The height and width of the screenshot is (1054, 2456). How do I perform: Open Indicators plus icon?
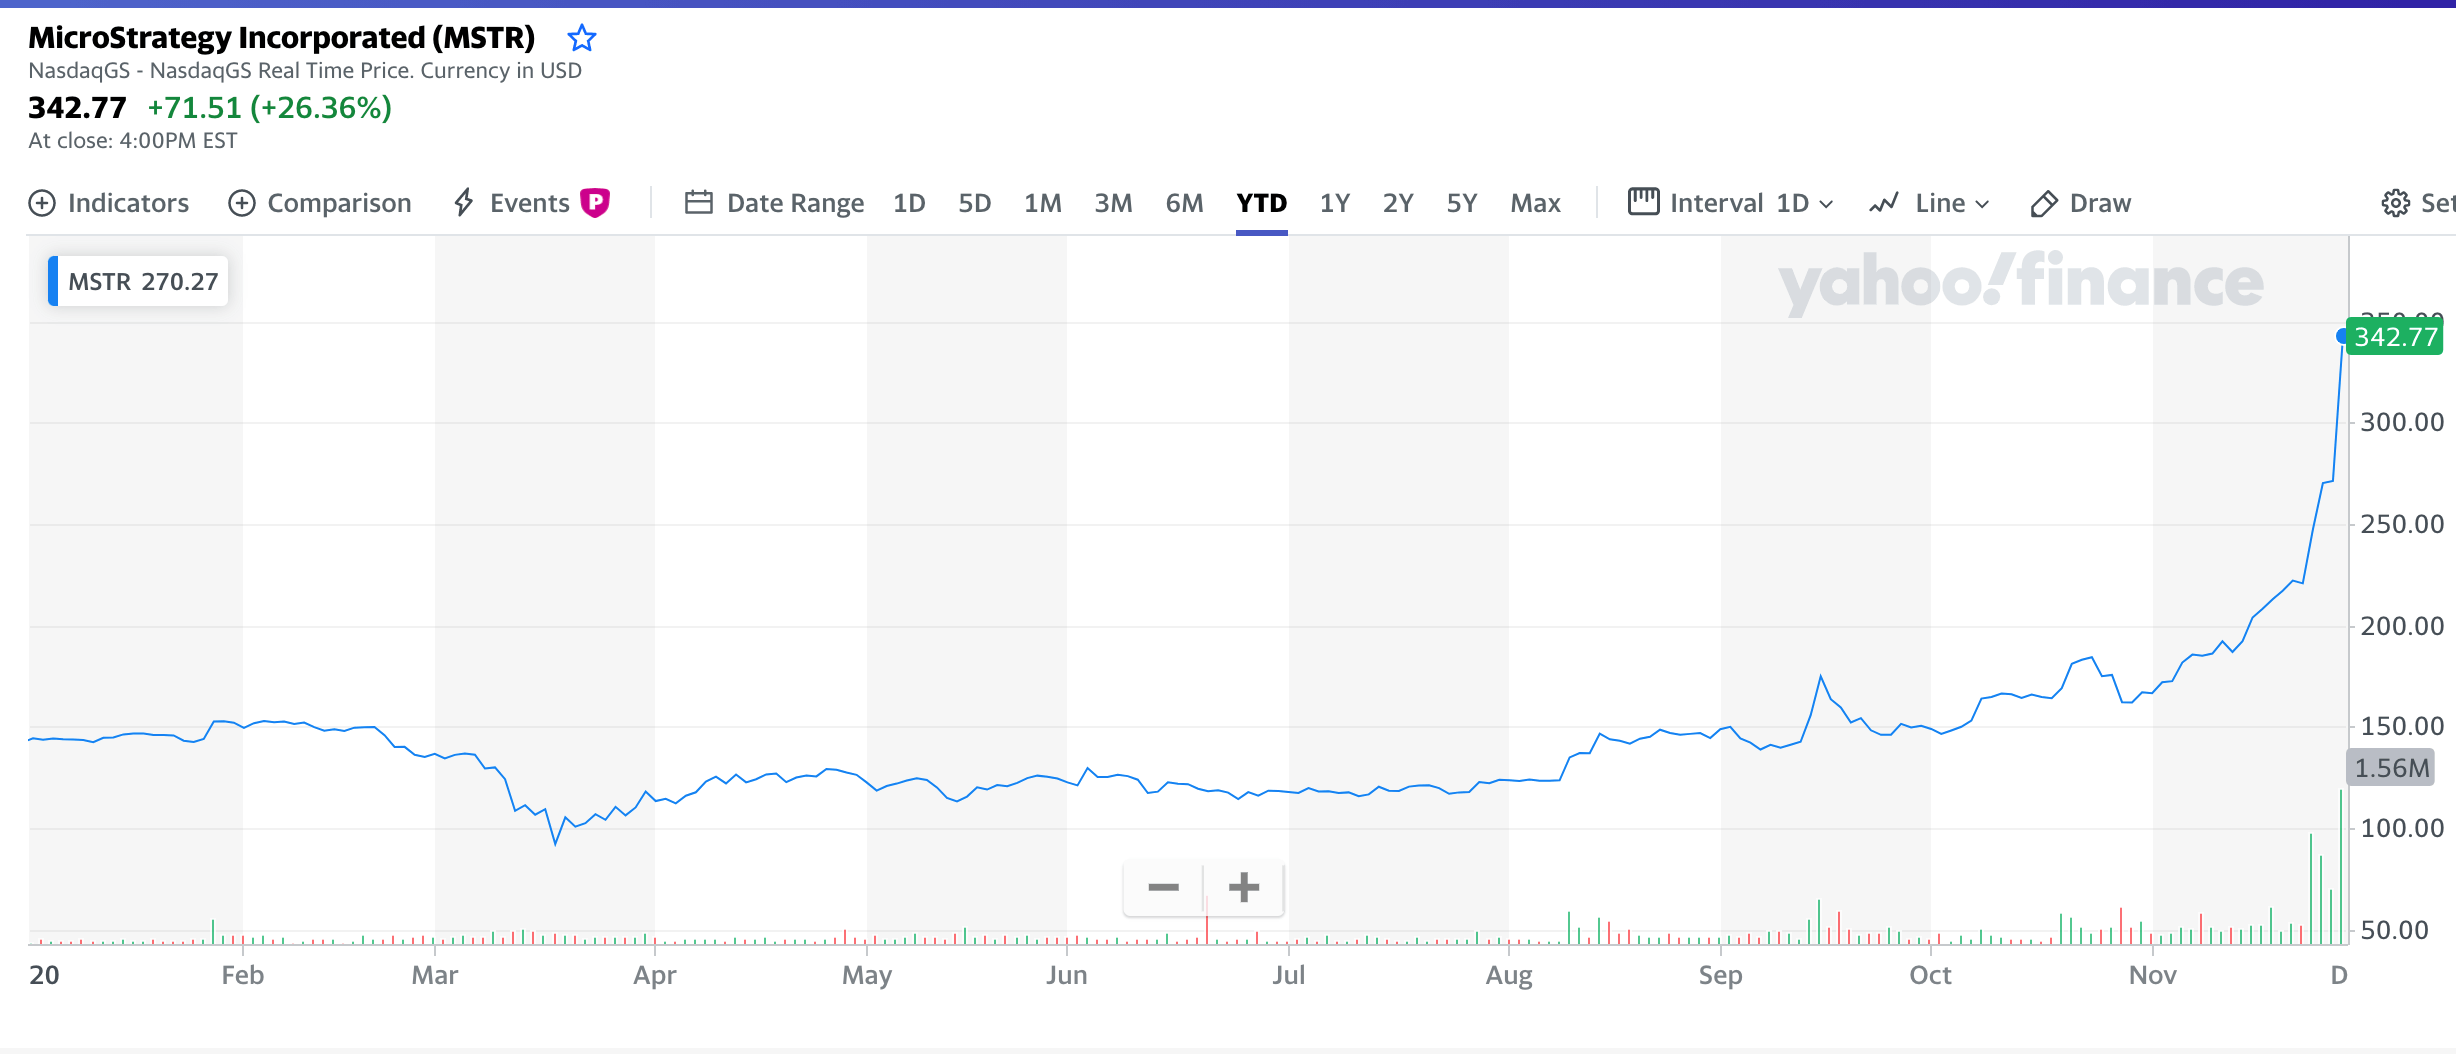coord(42,203)
